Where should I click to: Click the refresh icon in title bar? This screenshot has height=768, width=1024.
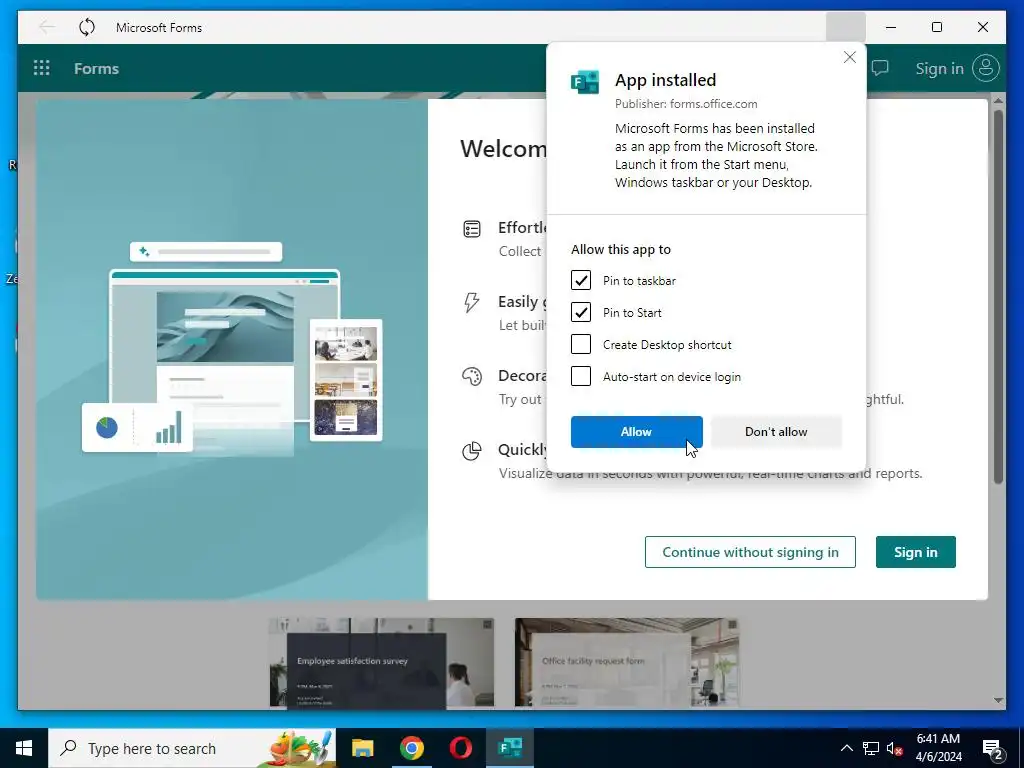pos(86,27)
